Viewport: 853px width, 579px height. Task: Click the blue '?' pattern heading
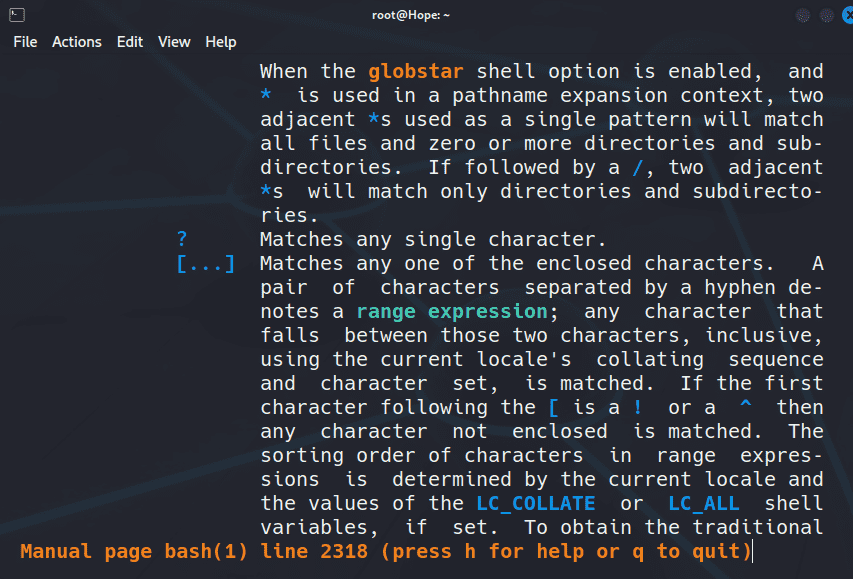[182, 240]
